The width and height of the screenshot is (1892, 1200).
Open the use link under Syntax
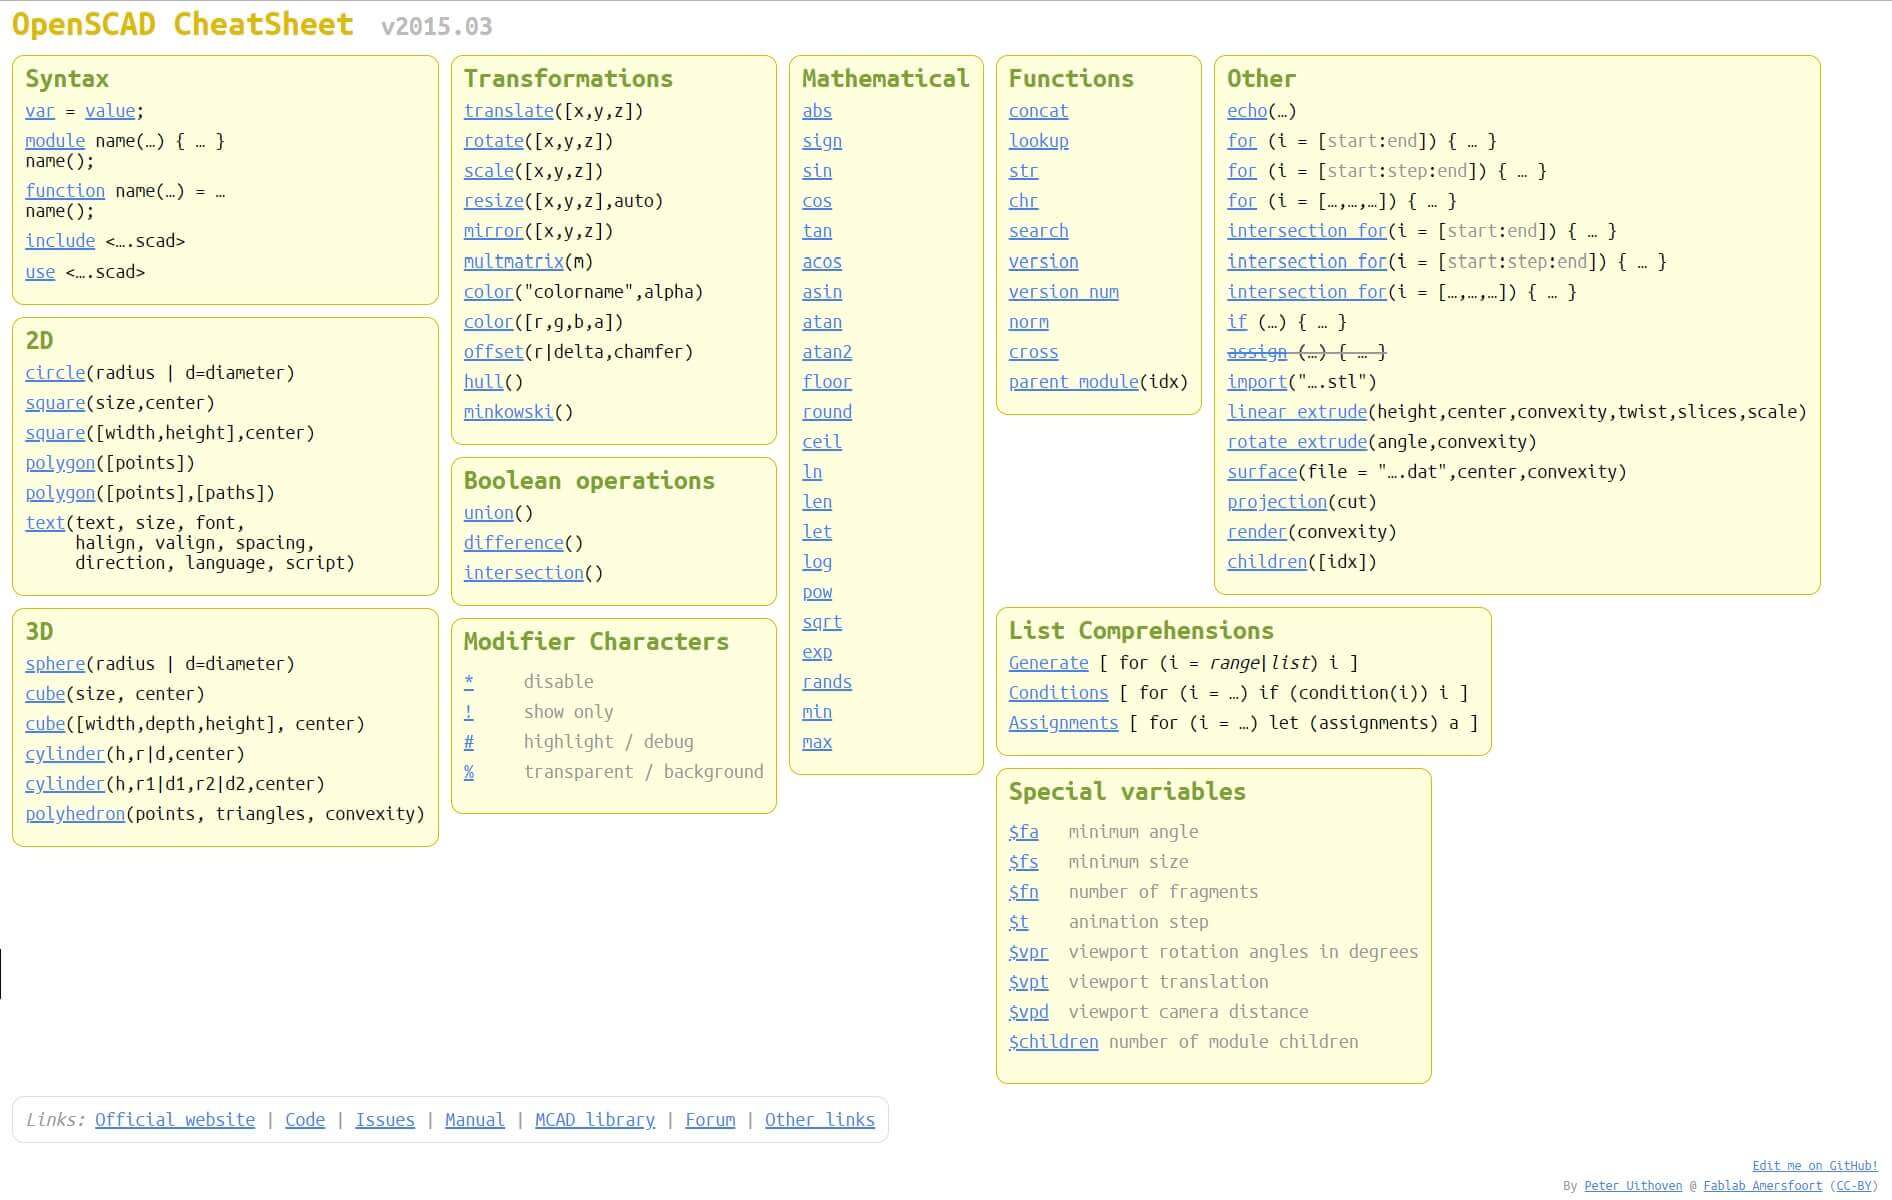[x=40, y=272]
